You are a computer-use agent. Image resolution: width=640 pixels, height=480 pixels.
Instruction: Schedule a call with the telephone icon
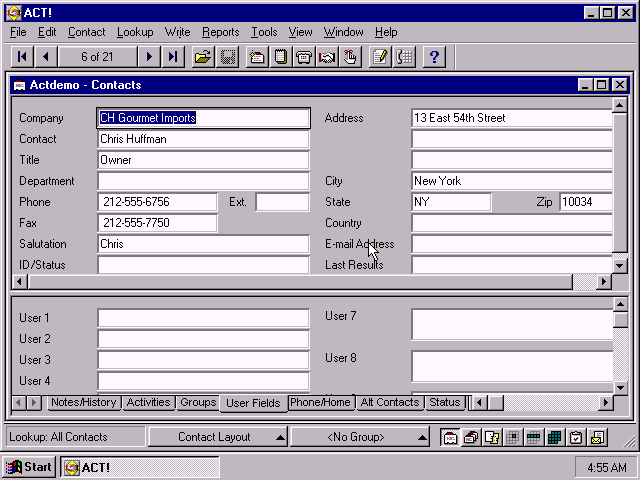click(x=304, y=57)
